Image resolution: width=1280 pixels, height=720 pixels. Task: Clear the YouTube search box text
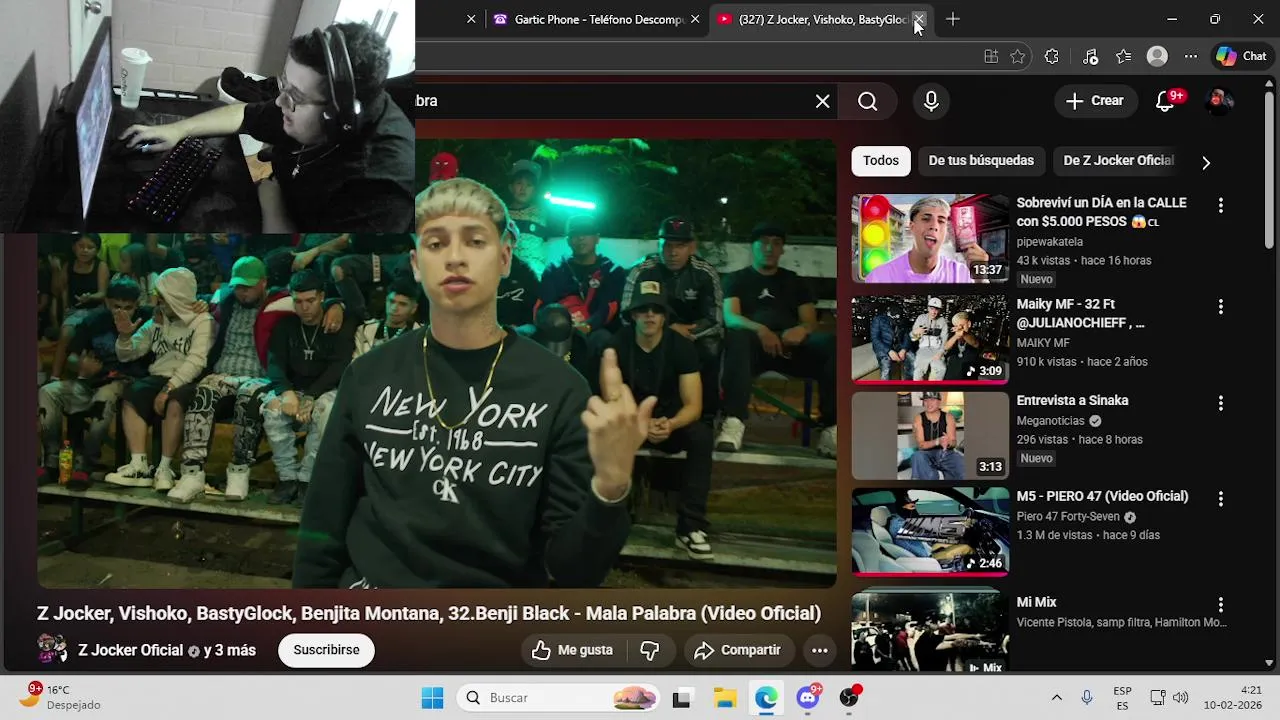click(x=822, y=101)
